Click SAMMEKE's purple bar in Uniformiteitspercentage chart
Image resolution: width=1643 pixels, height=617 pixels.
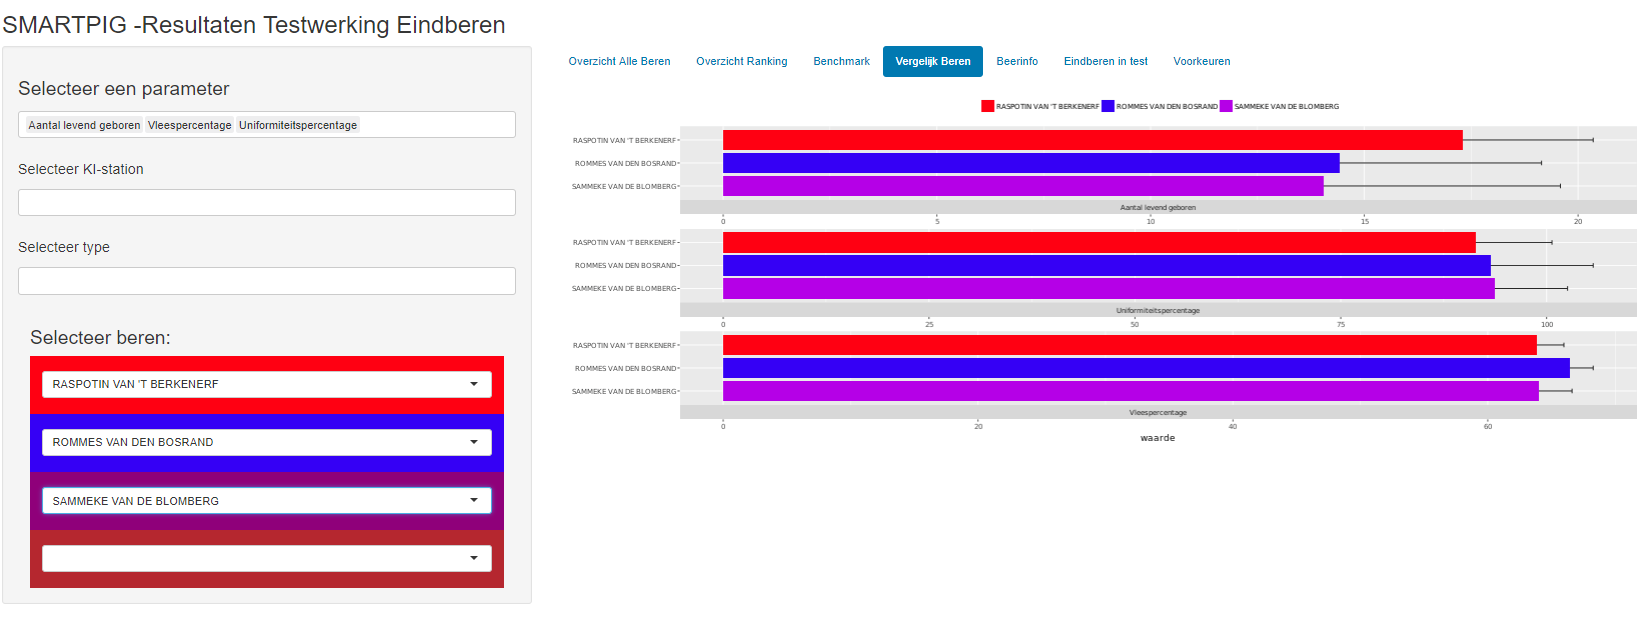1109,288
